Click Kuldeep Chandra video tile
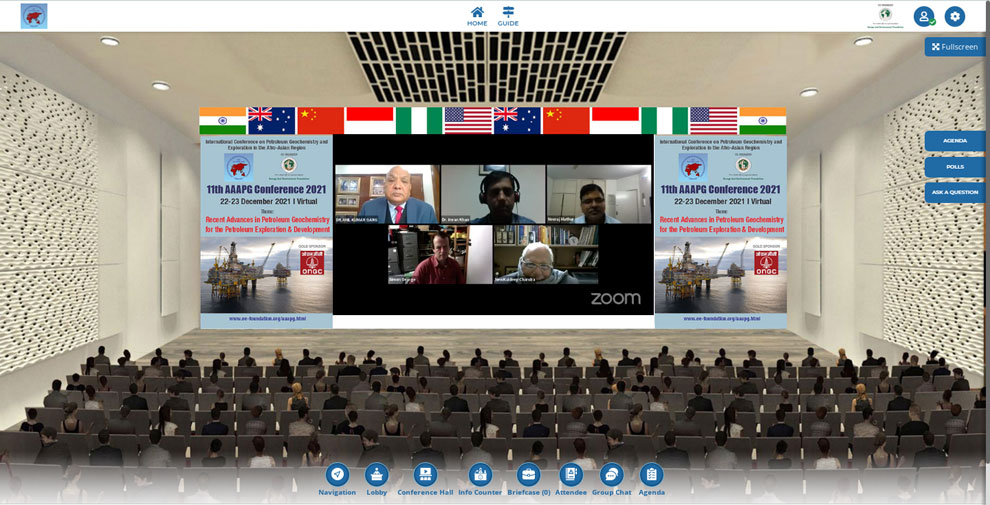The width and height of the screenshot is (990, 505). click(546, 254)
